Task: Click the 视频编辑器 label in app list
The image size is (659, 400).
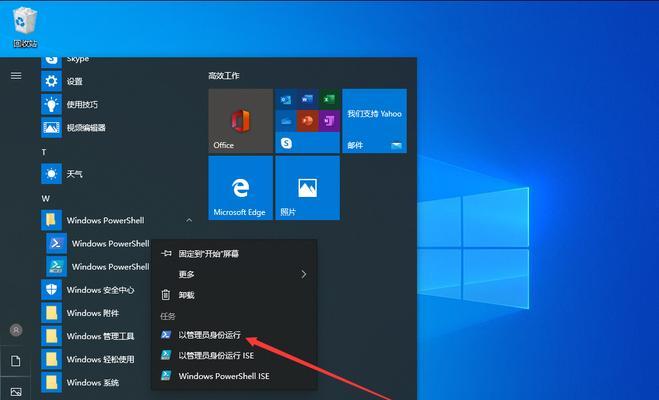Action: pyautogui.click(x=86, y=128)
